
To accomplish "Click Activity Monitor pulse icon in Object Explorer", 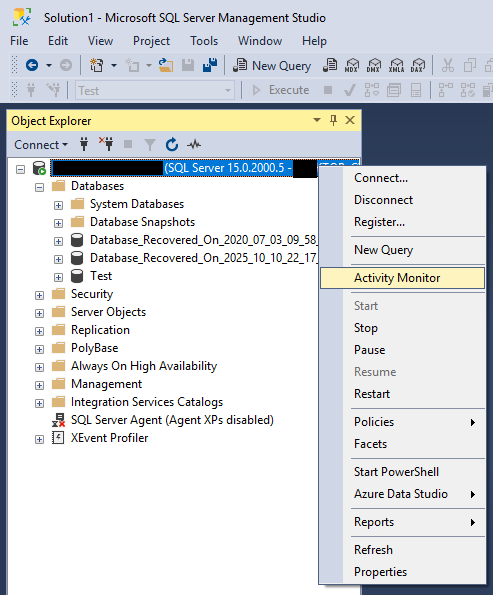I will coord(194,144).
